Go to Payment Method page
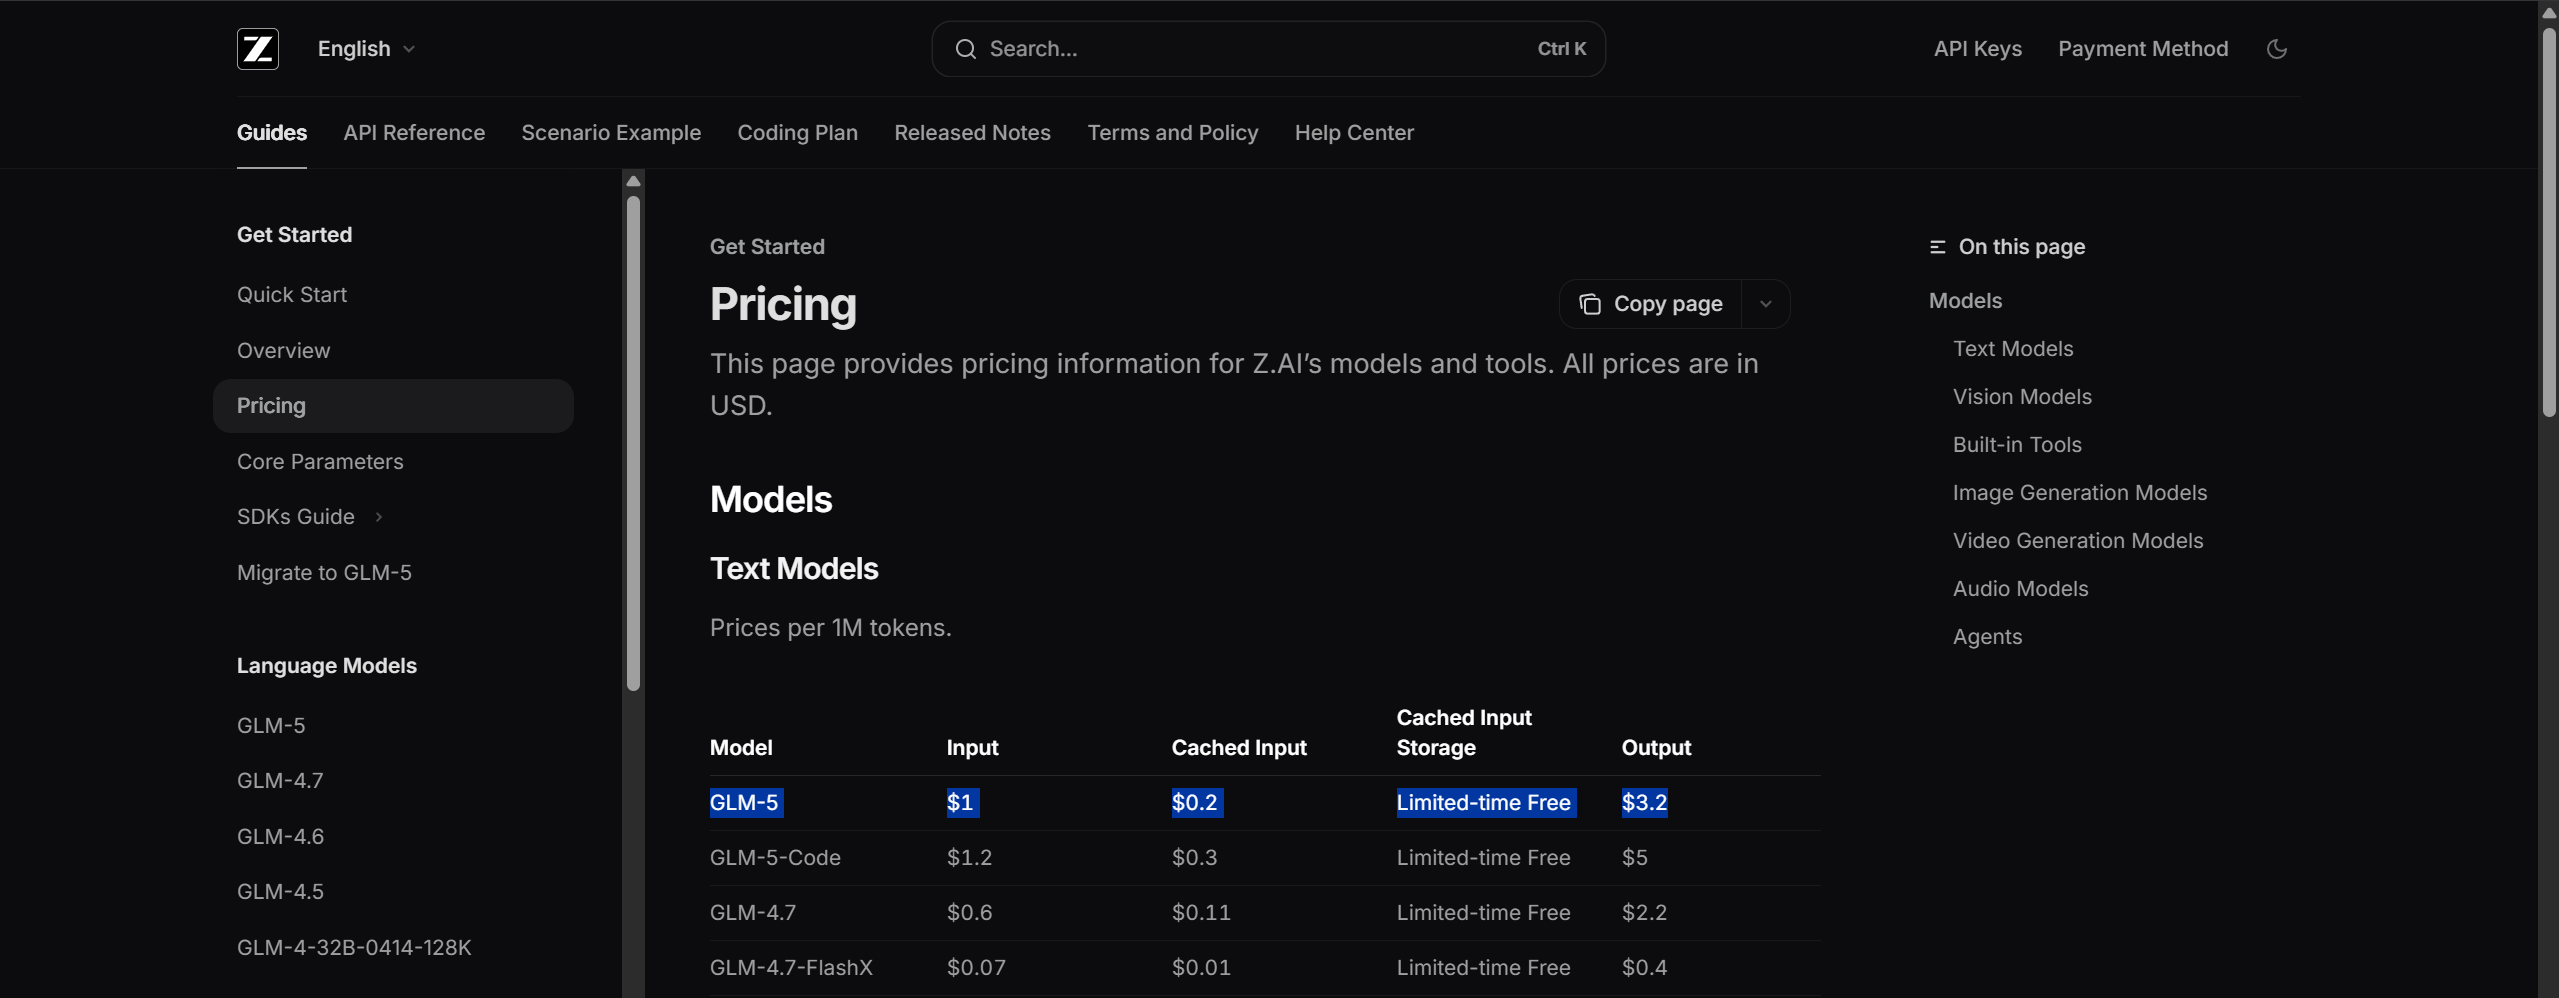This screenshot has height=998, width=2559. (x=2142, y=49)
